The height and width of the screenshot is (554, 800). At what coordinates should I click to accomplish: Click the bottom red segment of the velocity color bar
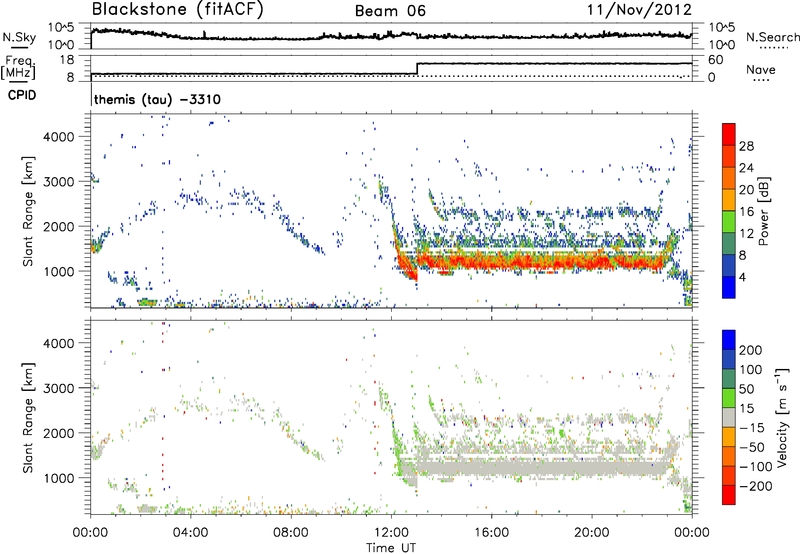(729, 495)
